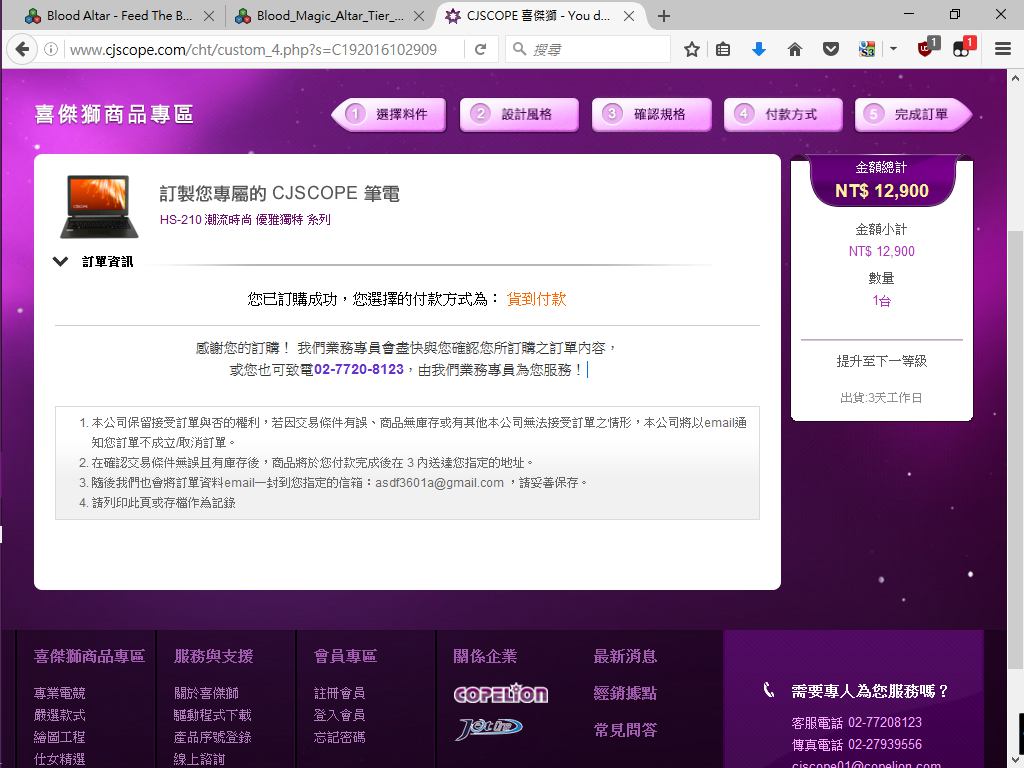Collapse the 訂單資訊 section chevron

60,262
